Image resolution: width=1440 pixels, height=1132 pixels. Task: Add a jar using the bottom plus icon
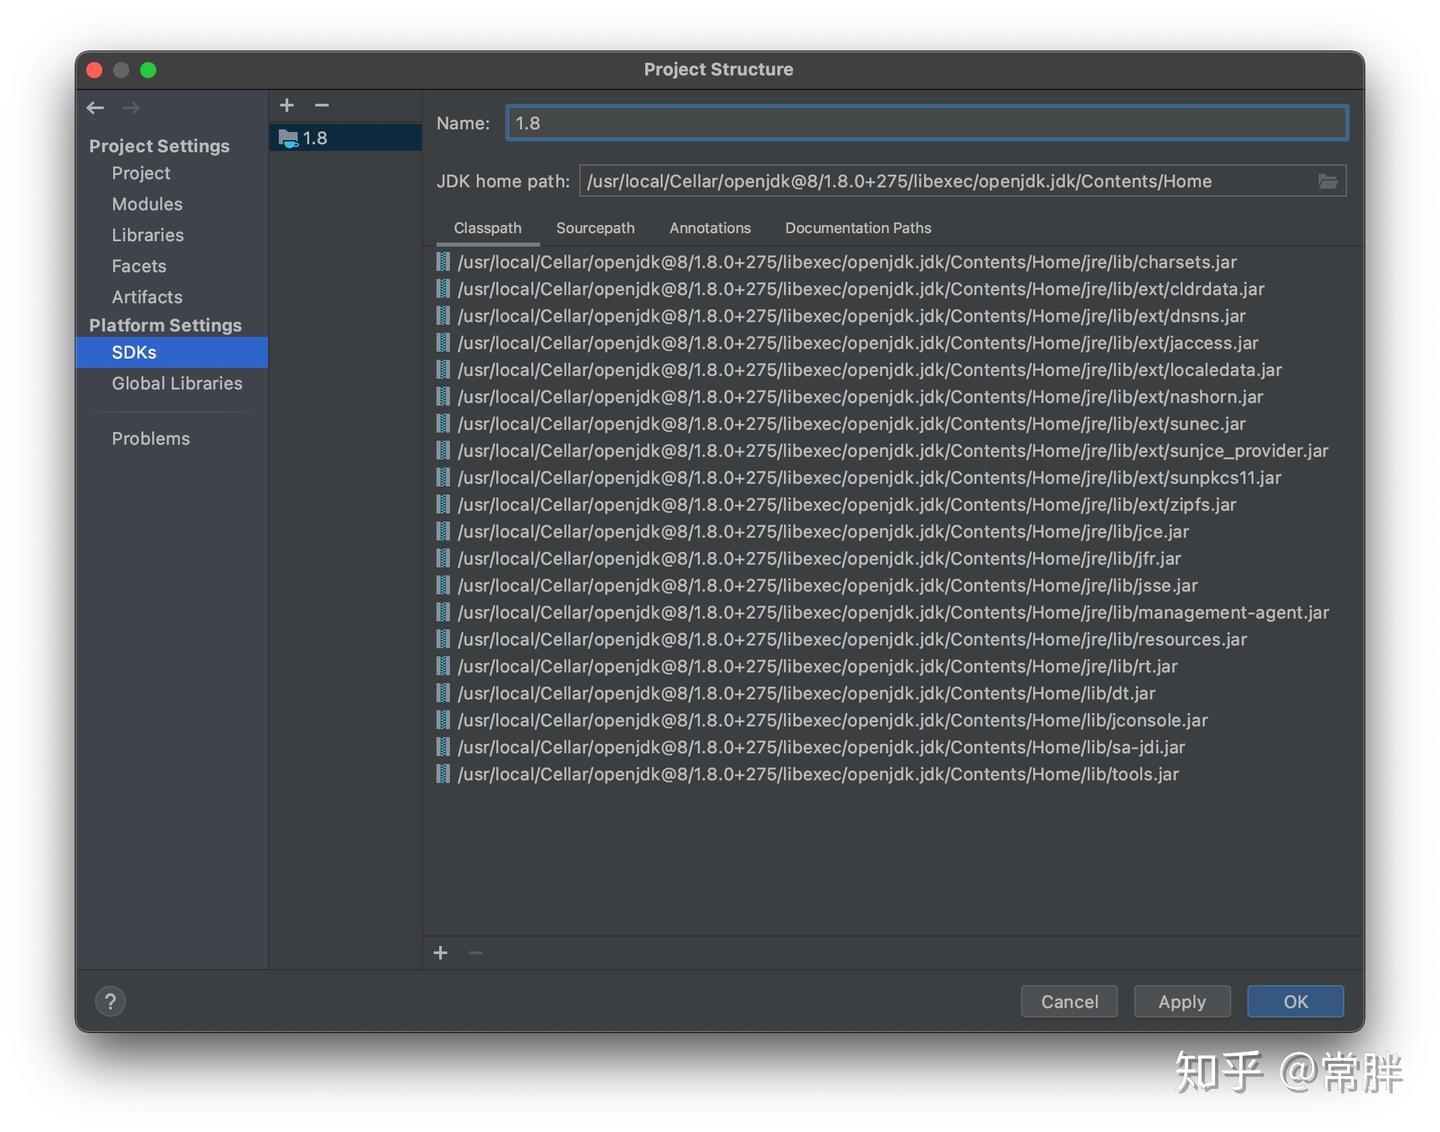[440, 953]
